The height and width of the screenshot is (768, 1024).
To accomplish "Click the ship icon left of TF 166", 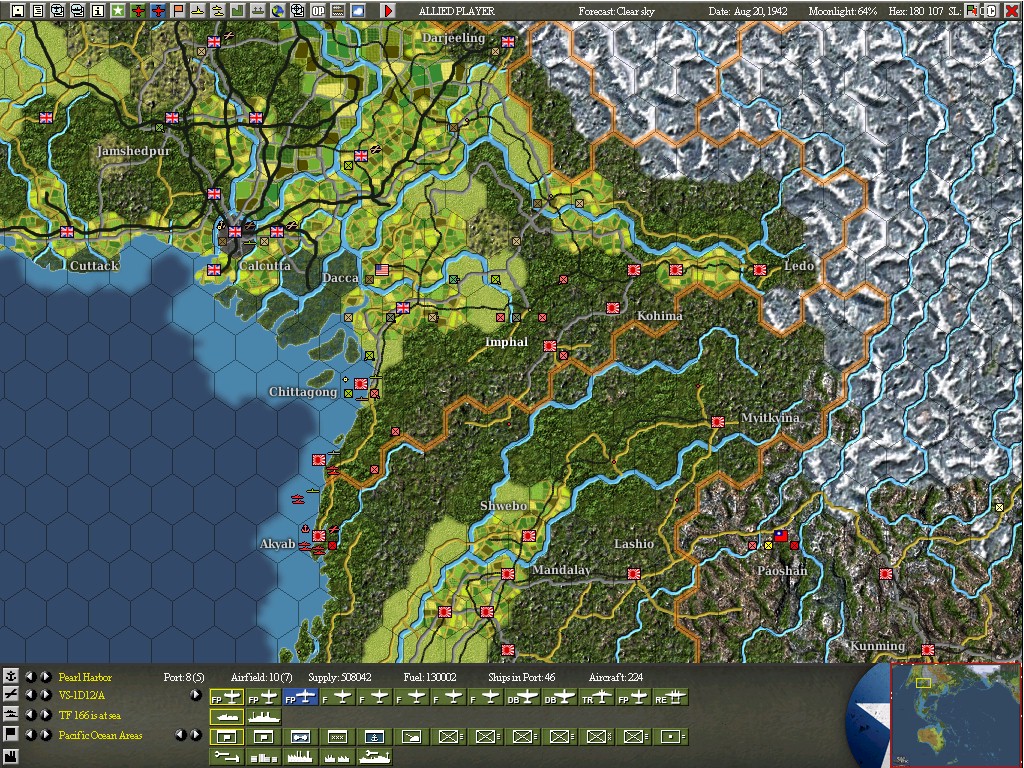I will (x=10, y=714).
